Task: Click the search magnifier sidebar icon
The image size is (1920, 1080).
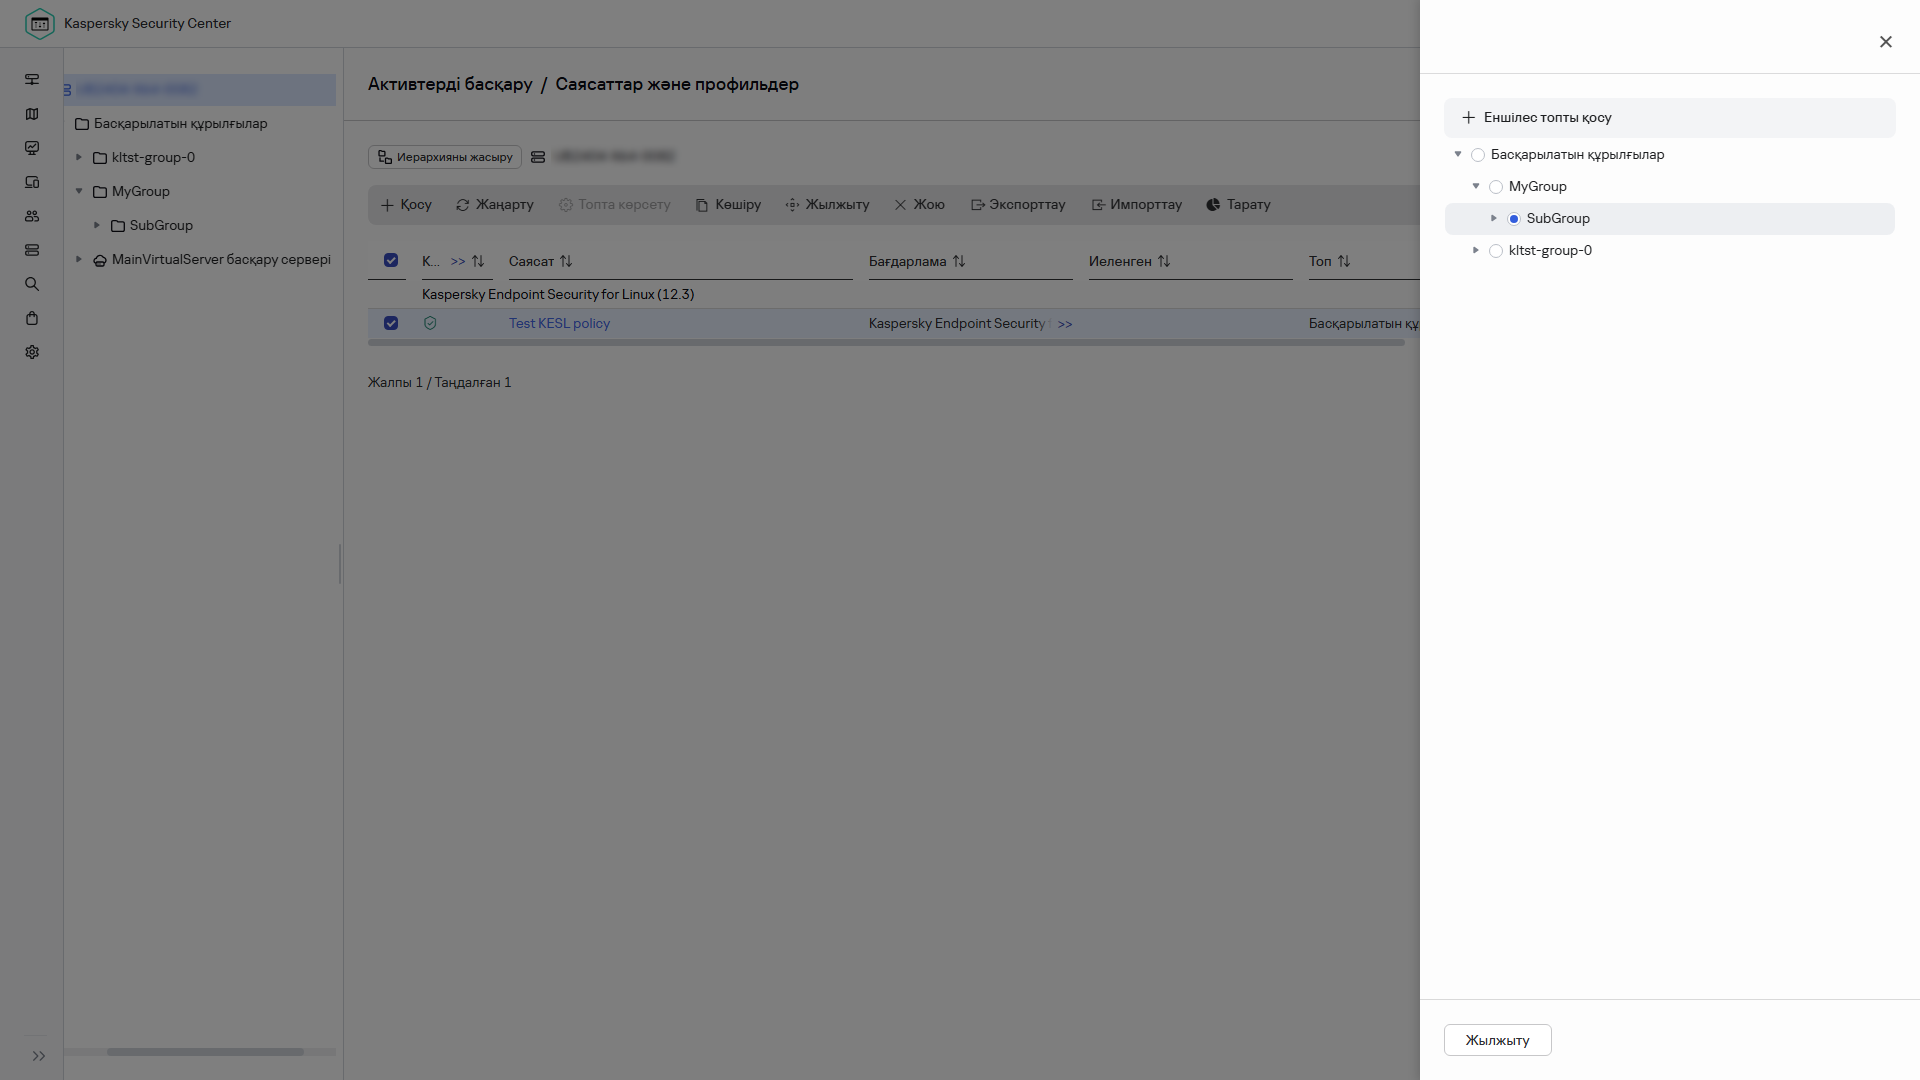Action: coord(32,284)
